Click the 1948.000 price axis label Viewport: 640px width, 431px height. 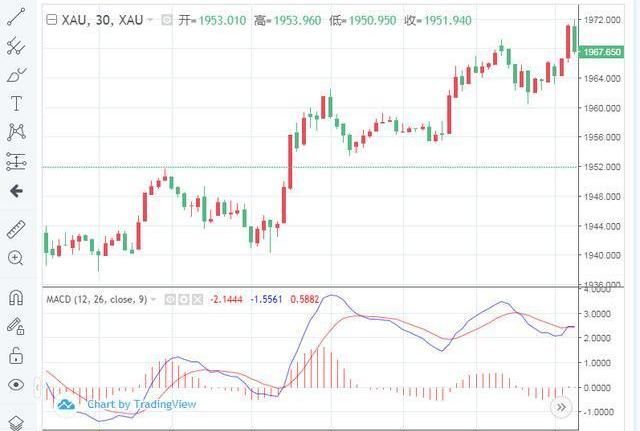coord(602,197)
